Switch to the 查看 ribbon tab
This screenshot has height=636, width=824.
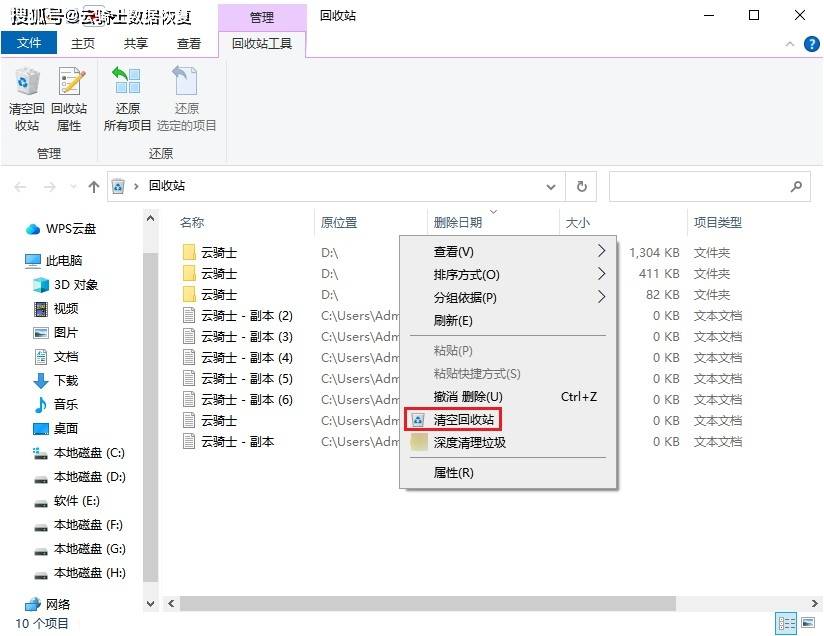tap(189, 43)
